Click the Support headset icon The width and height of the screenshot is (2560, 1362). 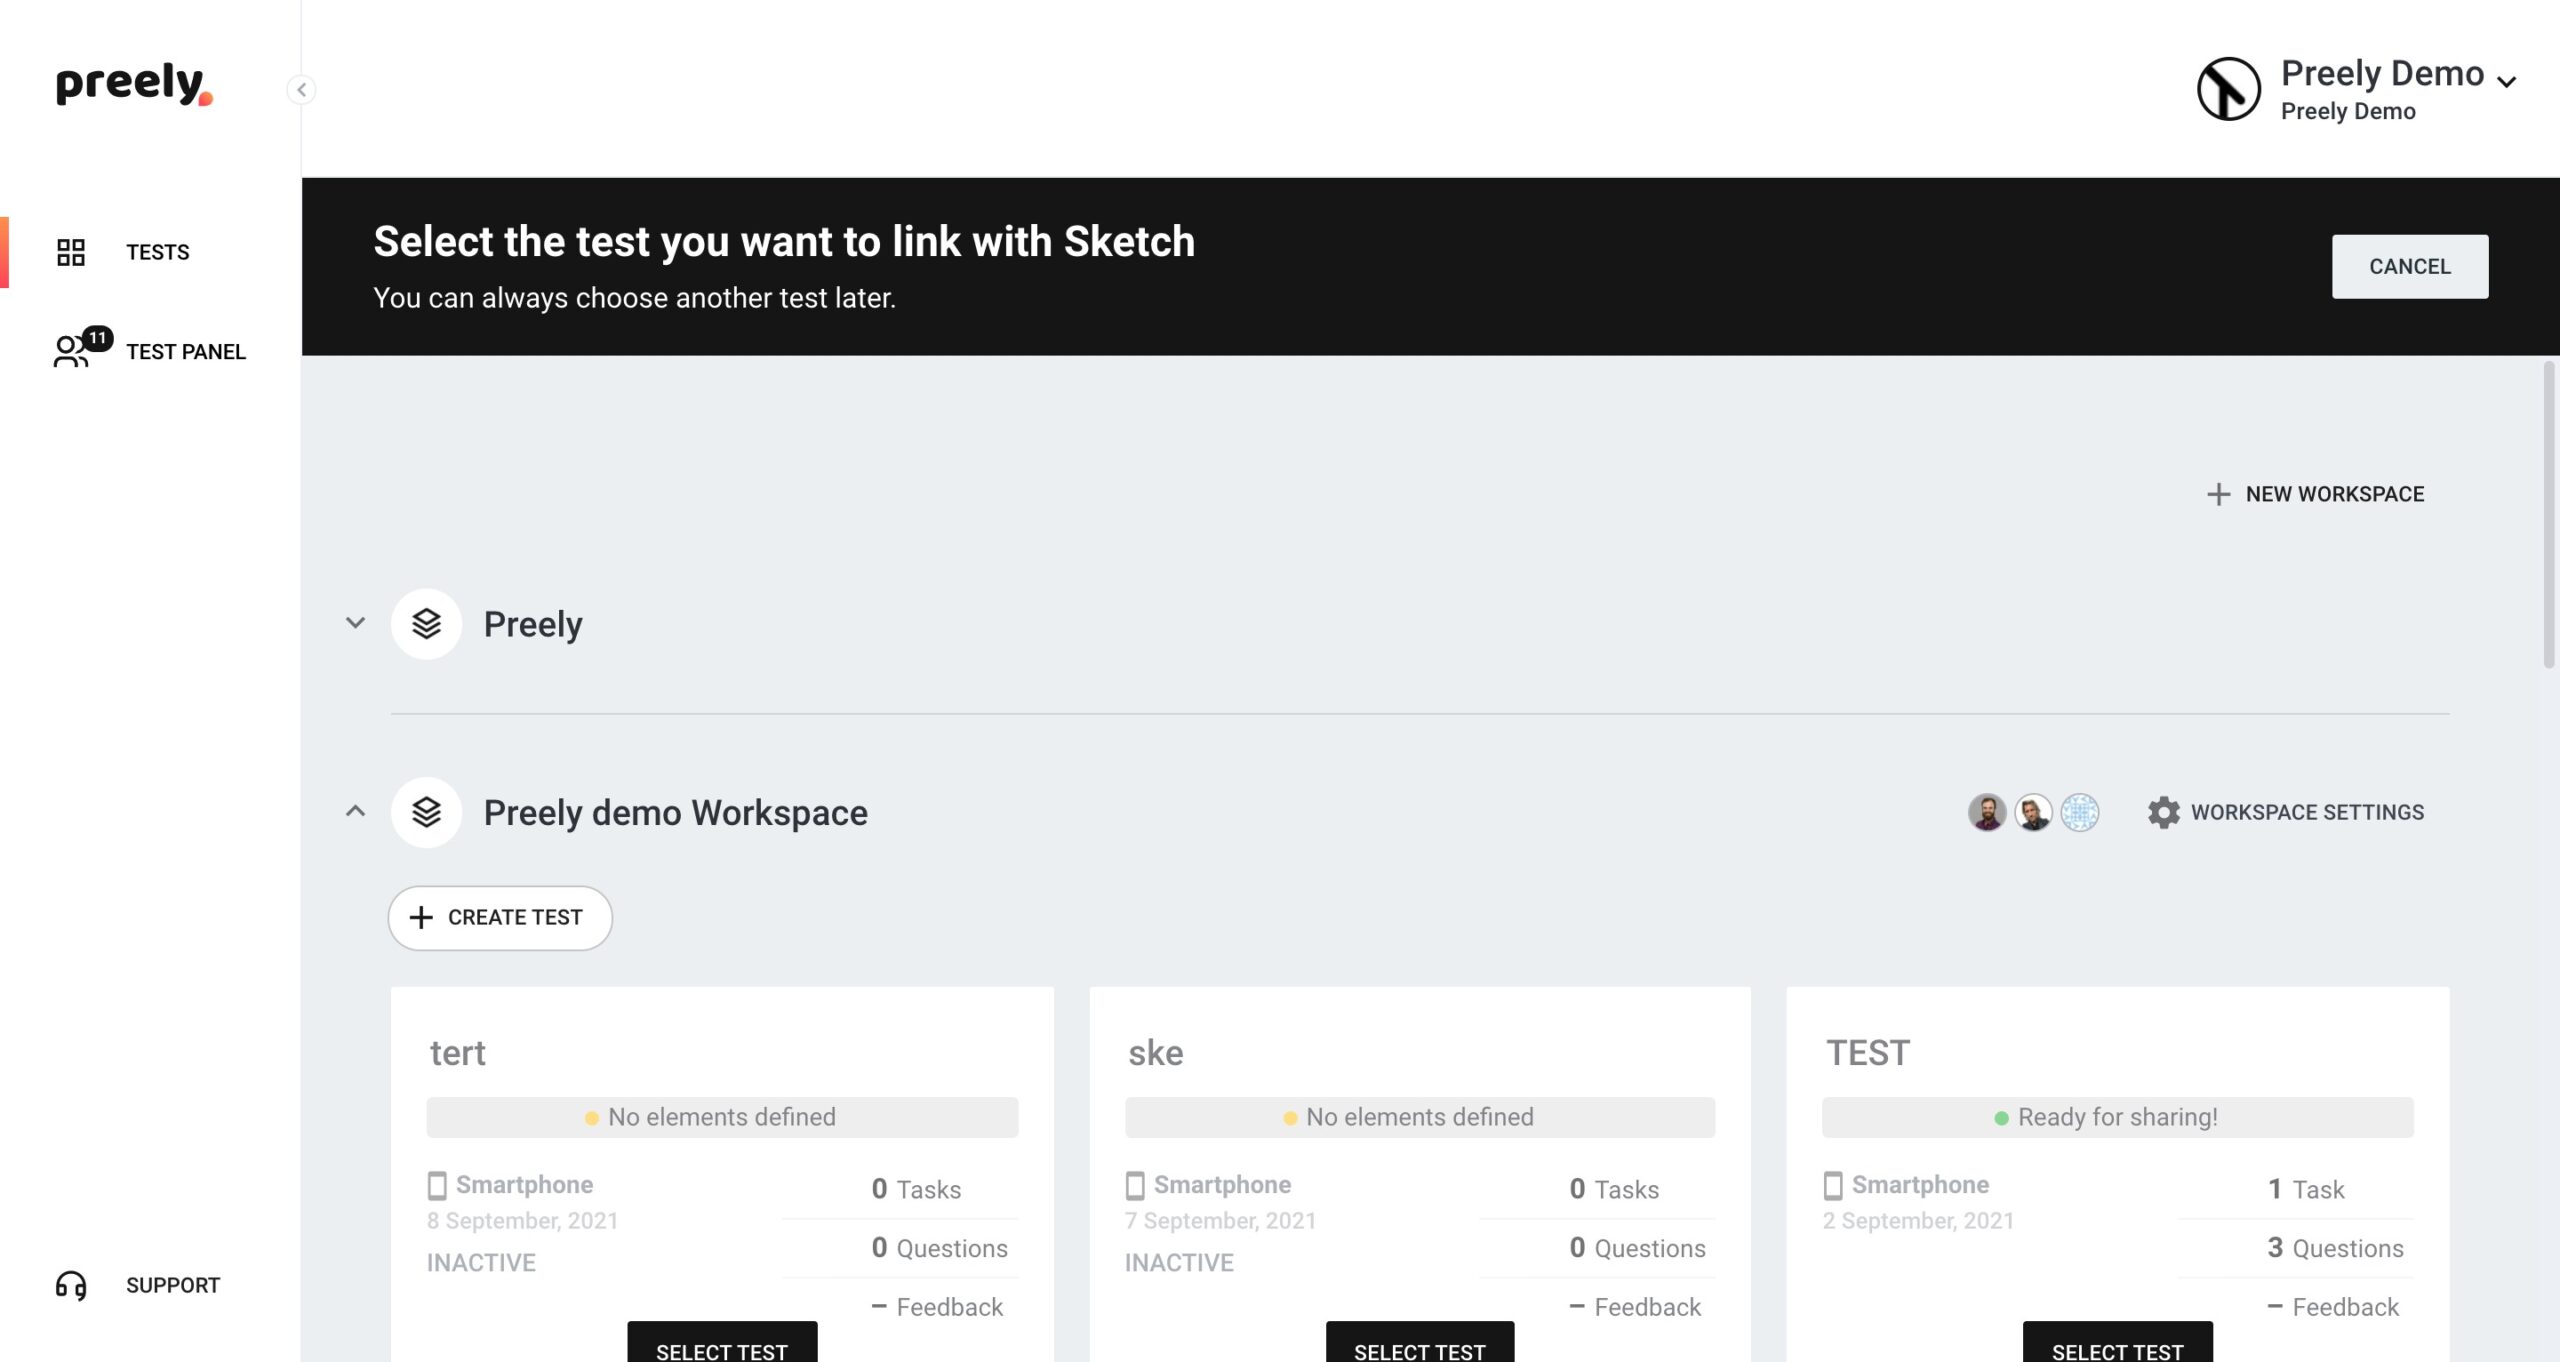[x=71, y=1285]
